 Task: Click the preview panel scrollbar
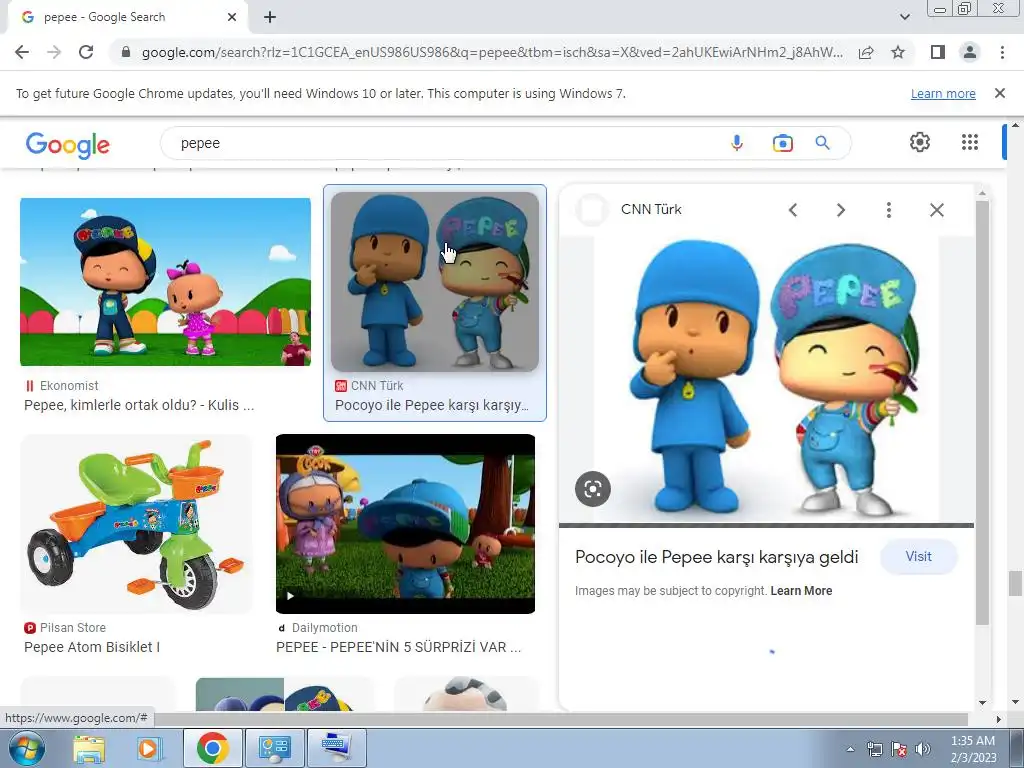coord(982,411)
